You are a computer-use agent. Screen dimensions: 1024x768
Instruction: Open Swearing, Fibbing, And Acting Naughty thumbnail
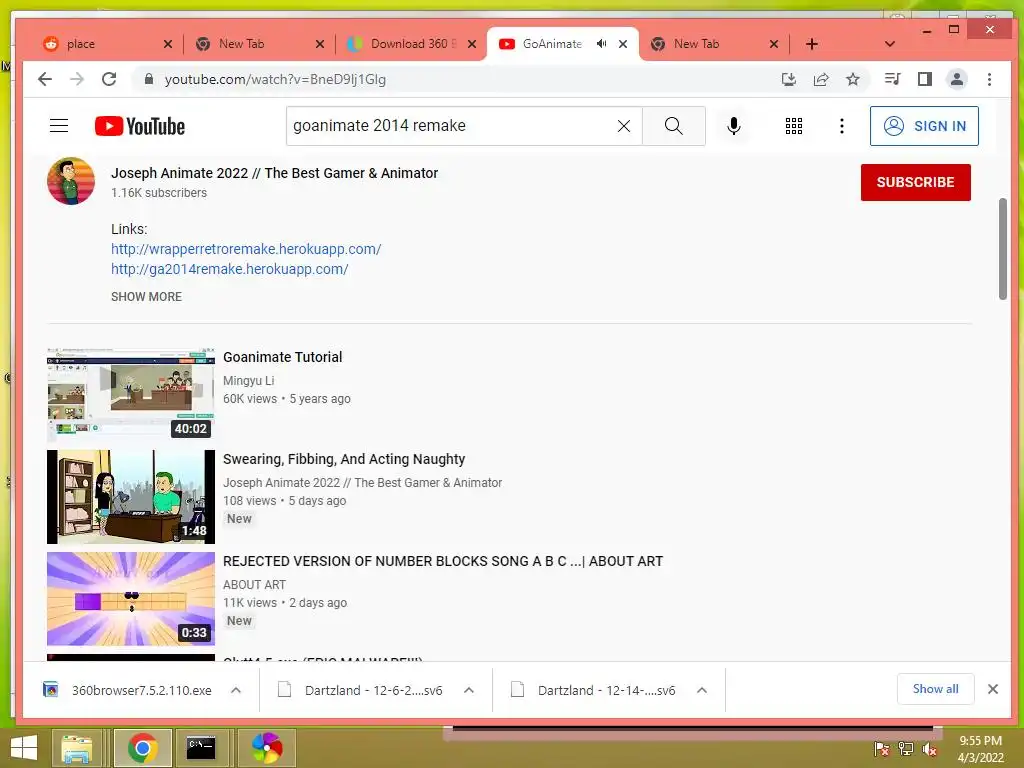131,497
